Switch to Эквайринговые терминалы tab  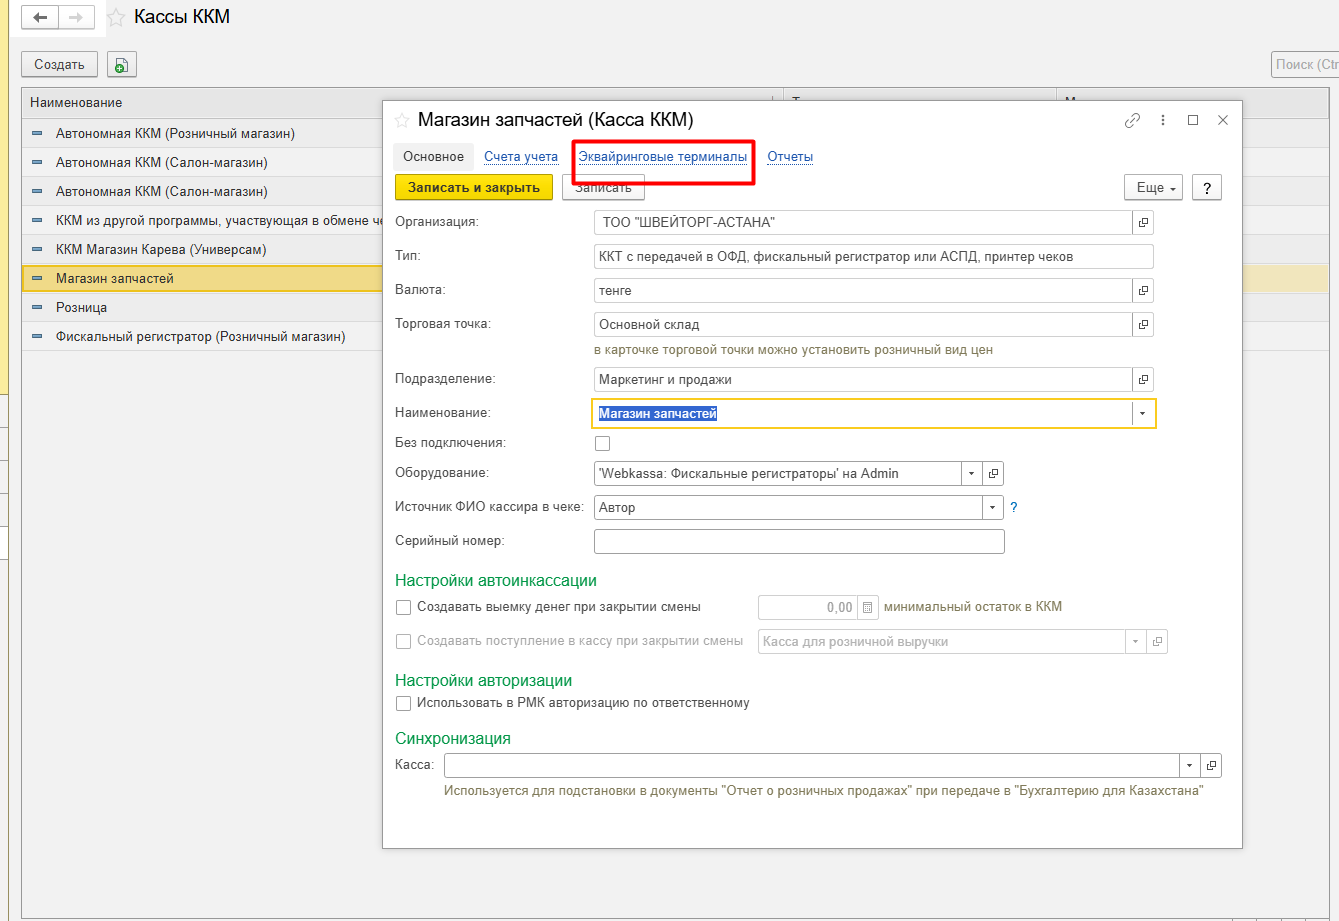coord(662,157)
